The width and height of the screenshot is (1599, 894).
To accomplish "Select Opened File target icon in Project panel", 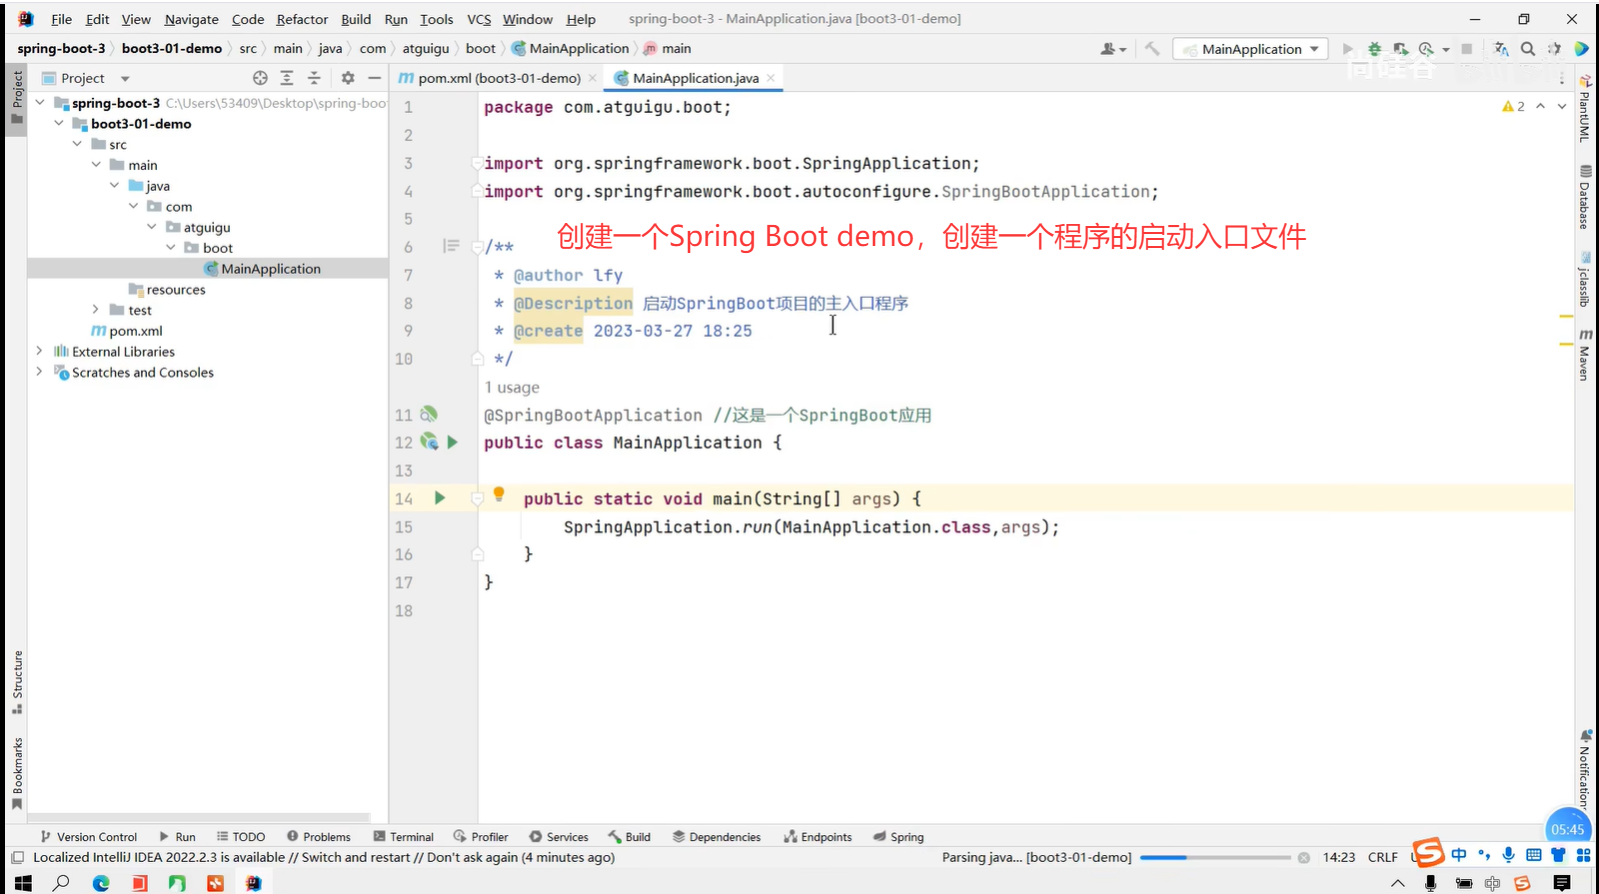I will point(260,78).
